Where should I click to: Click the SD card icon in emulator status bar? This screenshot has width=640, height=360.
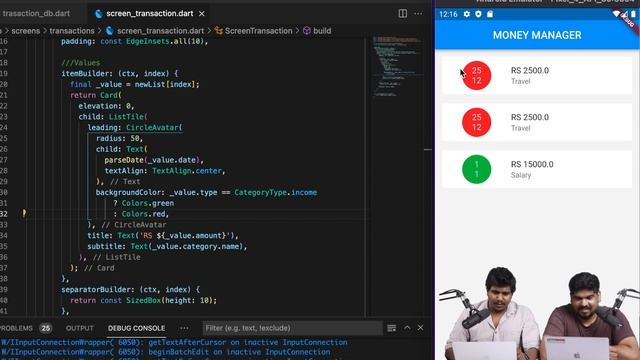pyautogui.click(x=490, y=14)
